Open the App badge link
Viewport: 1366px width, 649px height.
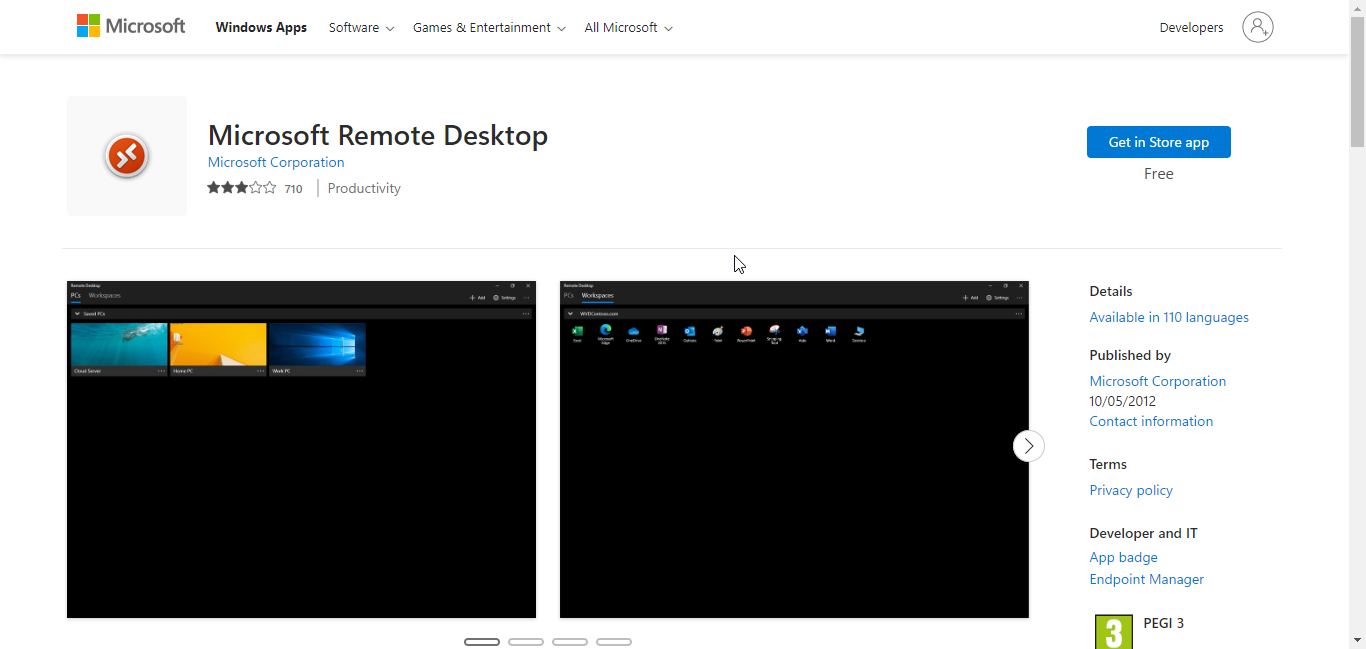click(1124, 557)
